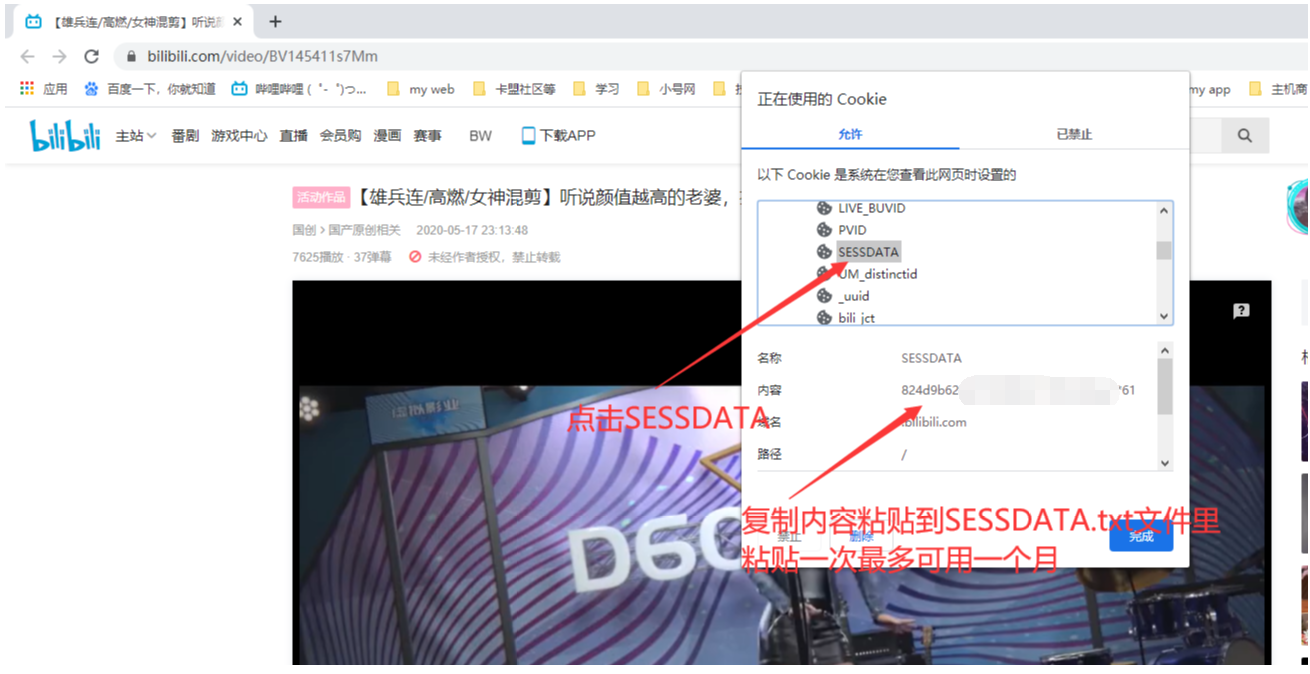This screenshot has width=1310, height=674.
Task: Switch to the 允许 cookie tab
Action: tap(850, 134)
